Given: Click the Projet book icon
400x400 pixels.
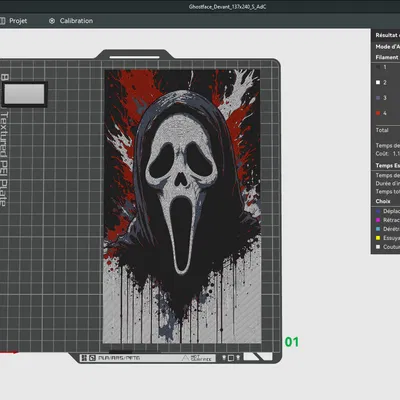Looking at the screenshot, I should [x=3, y=21].
